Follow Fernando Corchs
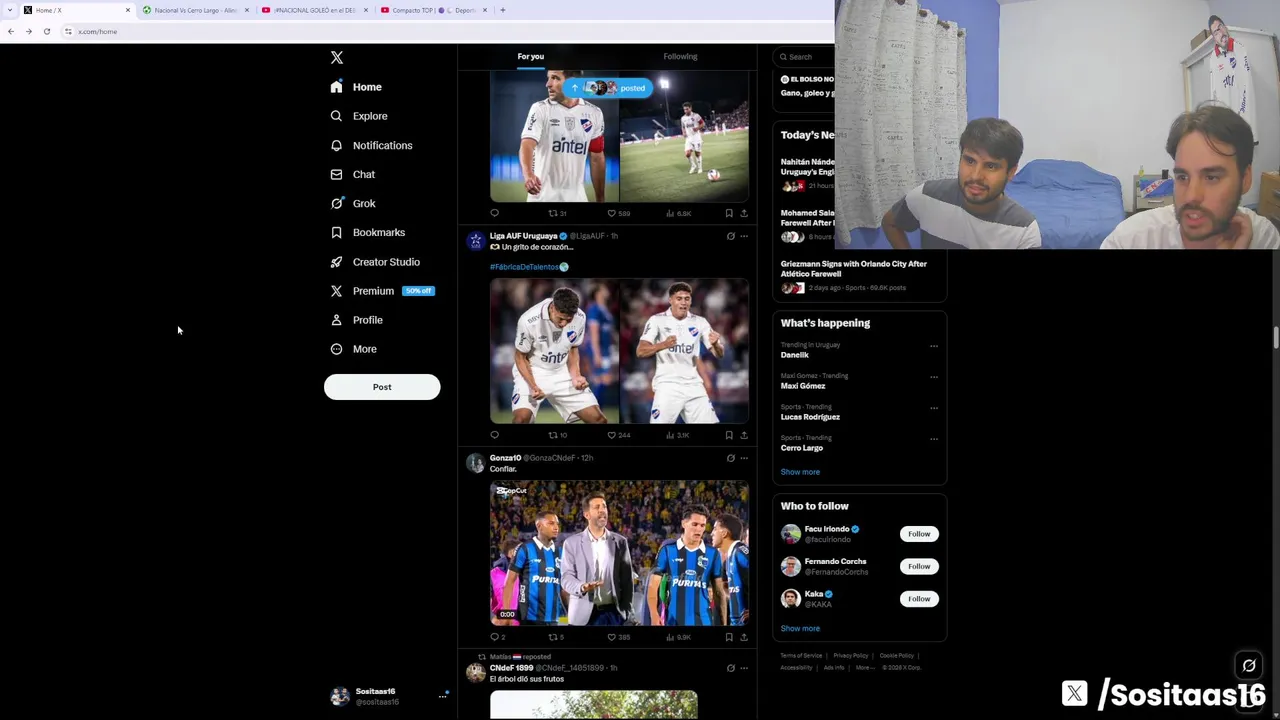This screenshot has height=720, width=1280. 919,566
